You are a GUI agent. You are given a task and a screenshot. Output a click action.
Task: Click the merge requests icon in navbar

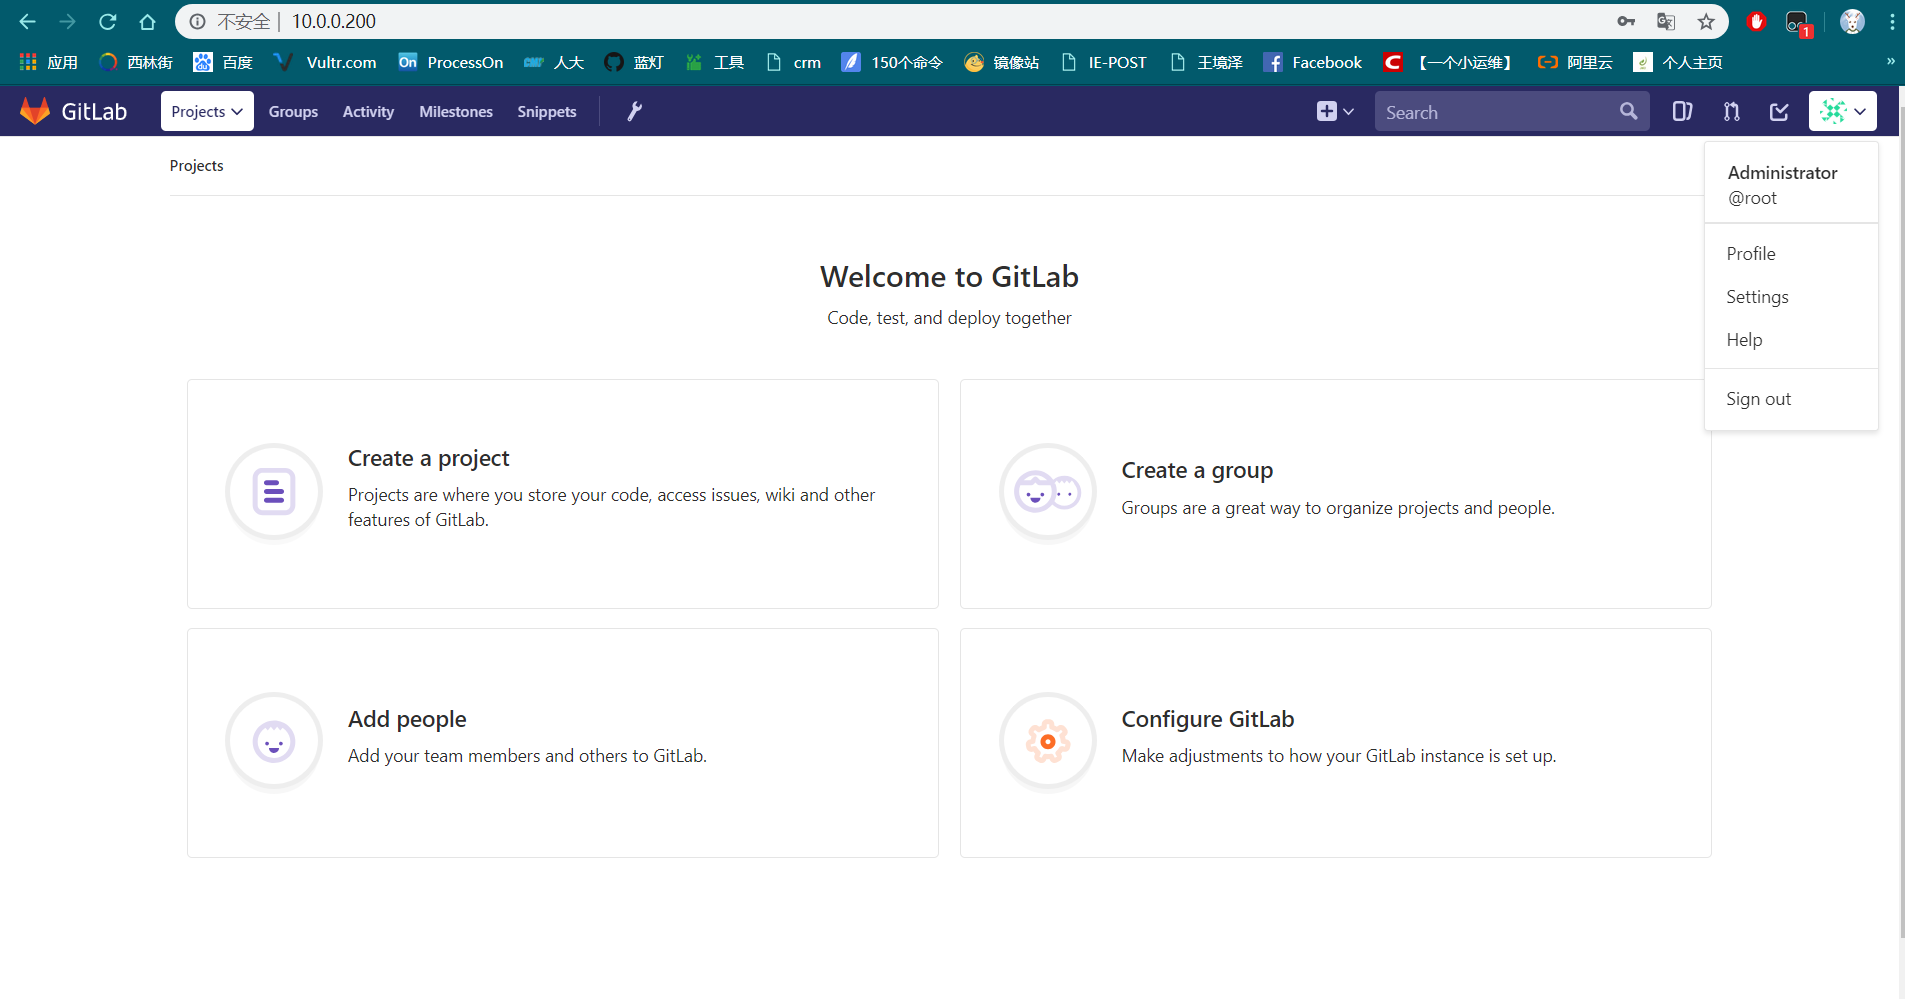1732,111
